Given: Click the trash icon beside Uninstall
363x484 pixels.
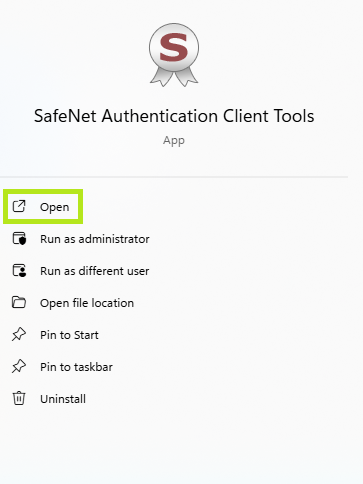Looking at the screenshot, I should pyautogui.click(x=19, y=399).
